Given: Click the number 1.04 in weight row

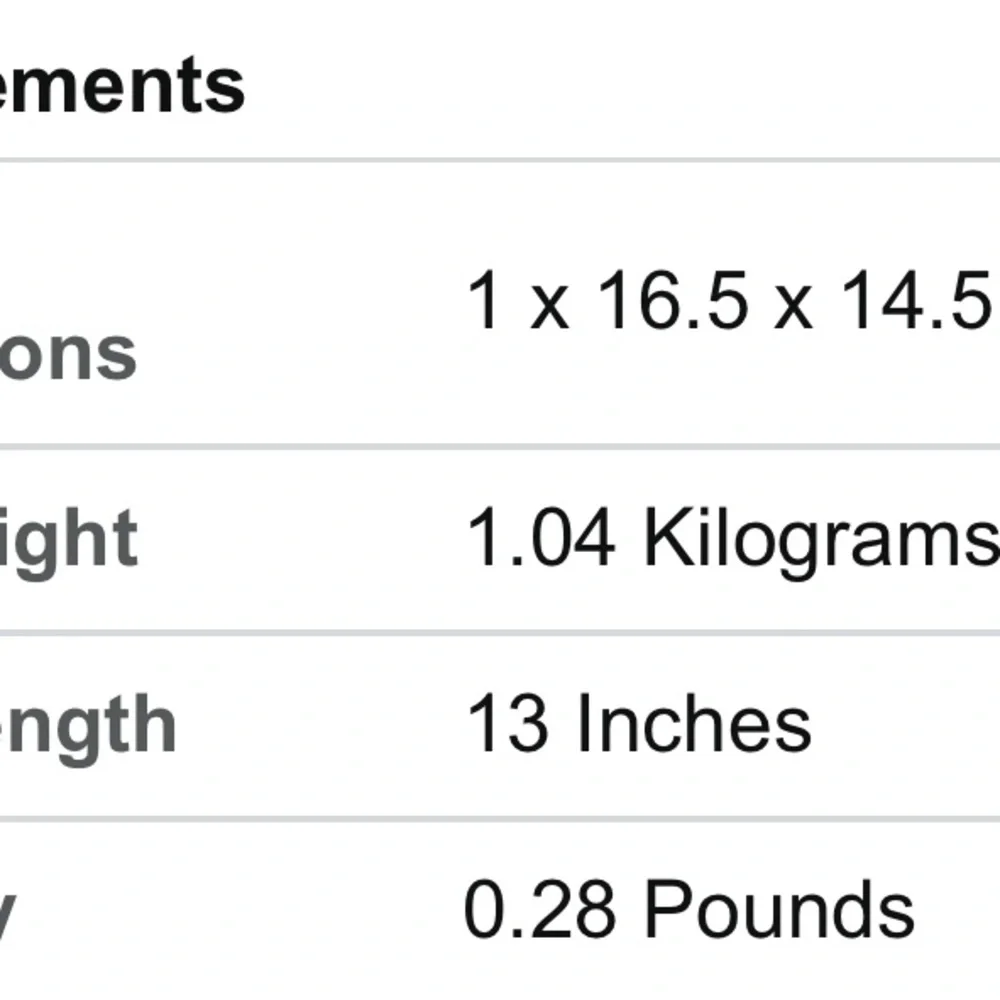Looking at the screenshot, I should pos(541,538).
